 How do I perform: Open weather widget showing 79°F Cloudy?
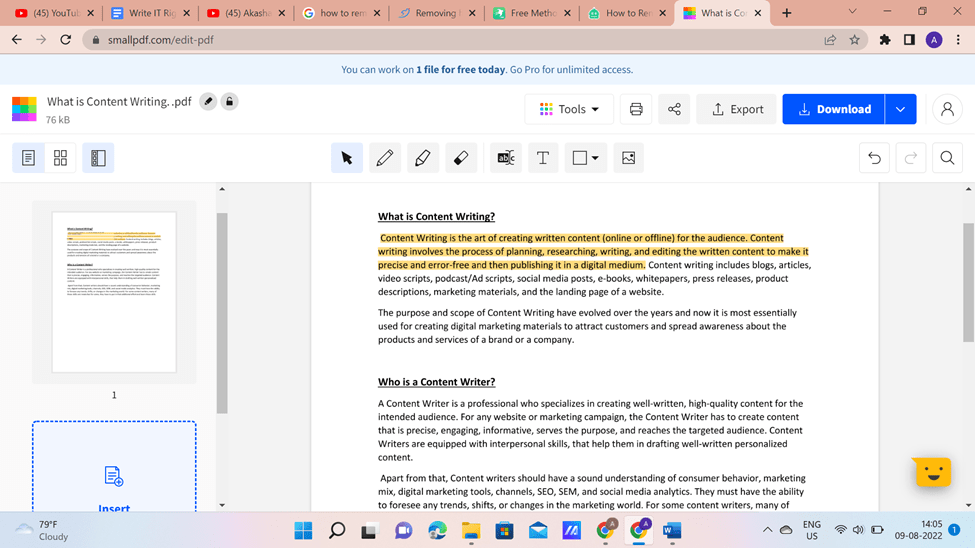click(x=41, y=531)
